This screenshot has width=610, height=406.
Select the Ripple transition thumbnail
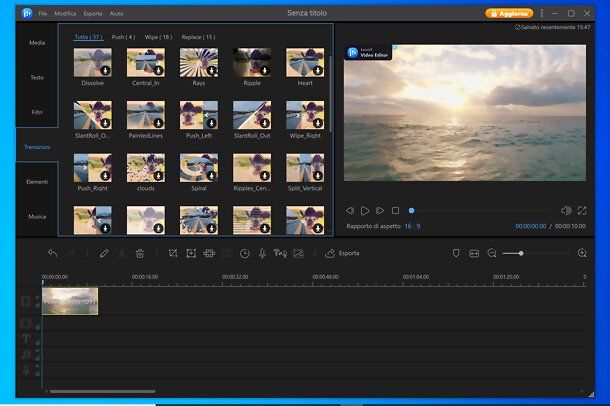pos(252,62)
